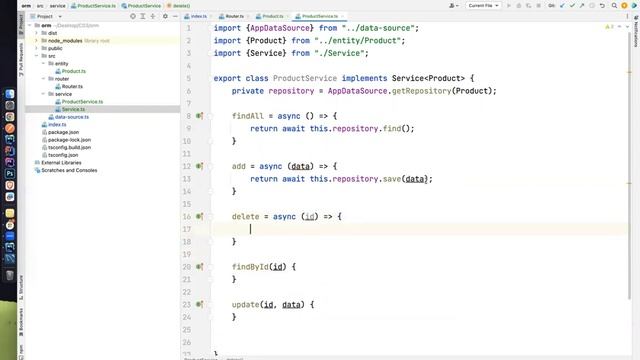Click the Git push arrow icon

pyautogui.click(x=582, y=6)
